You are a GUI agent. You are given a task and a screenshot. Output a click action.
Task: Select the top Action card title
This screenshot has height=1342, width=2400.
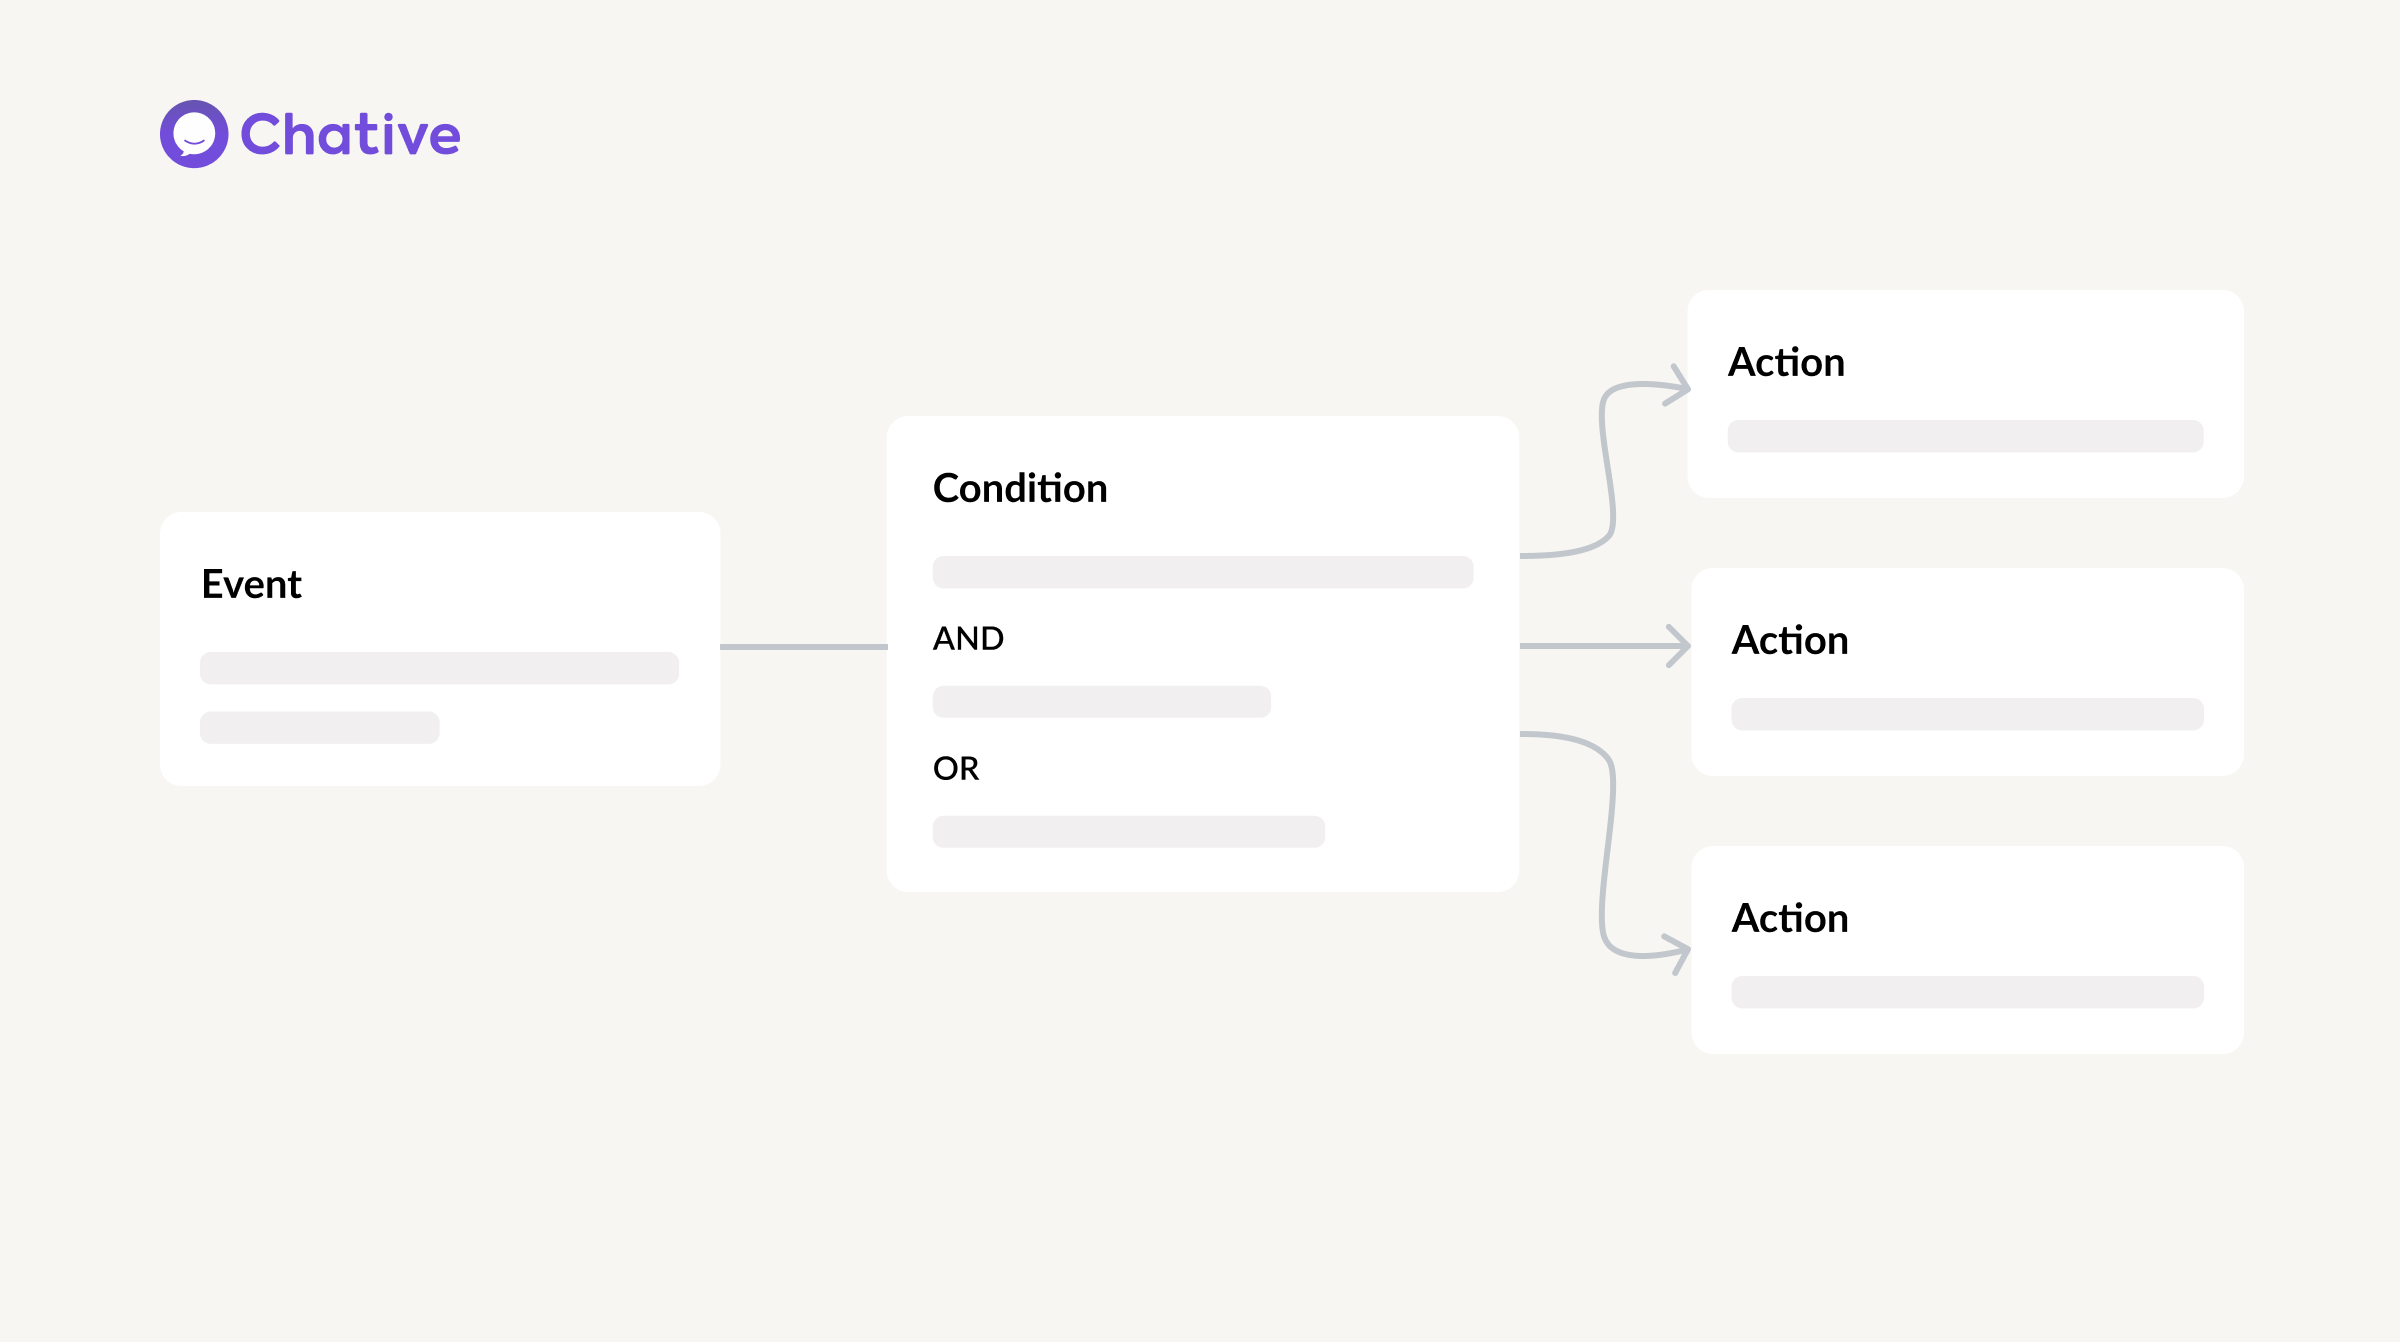(1786, 362)
